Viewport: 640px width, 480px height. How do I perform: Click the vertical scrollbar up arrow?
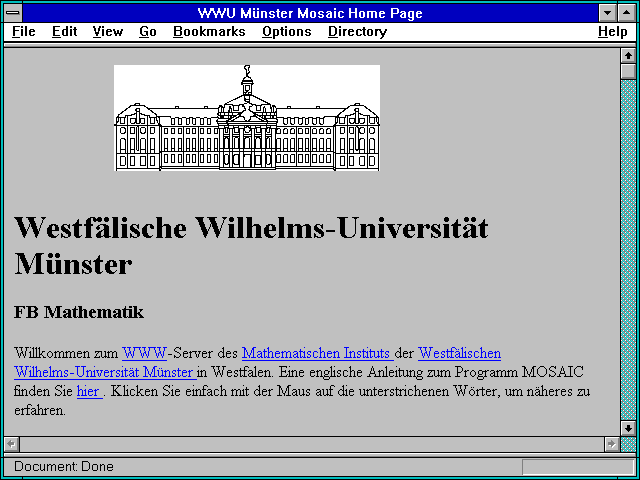(x=629, y=56)
